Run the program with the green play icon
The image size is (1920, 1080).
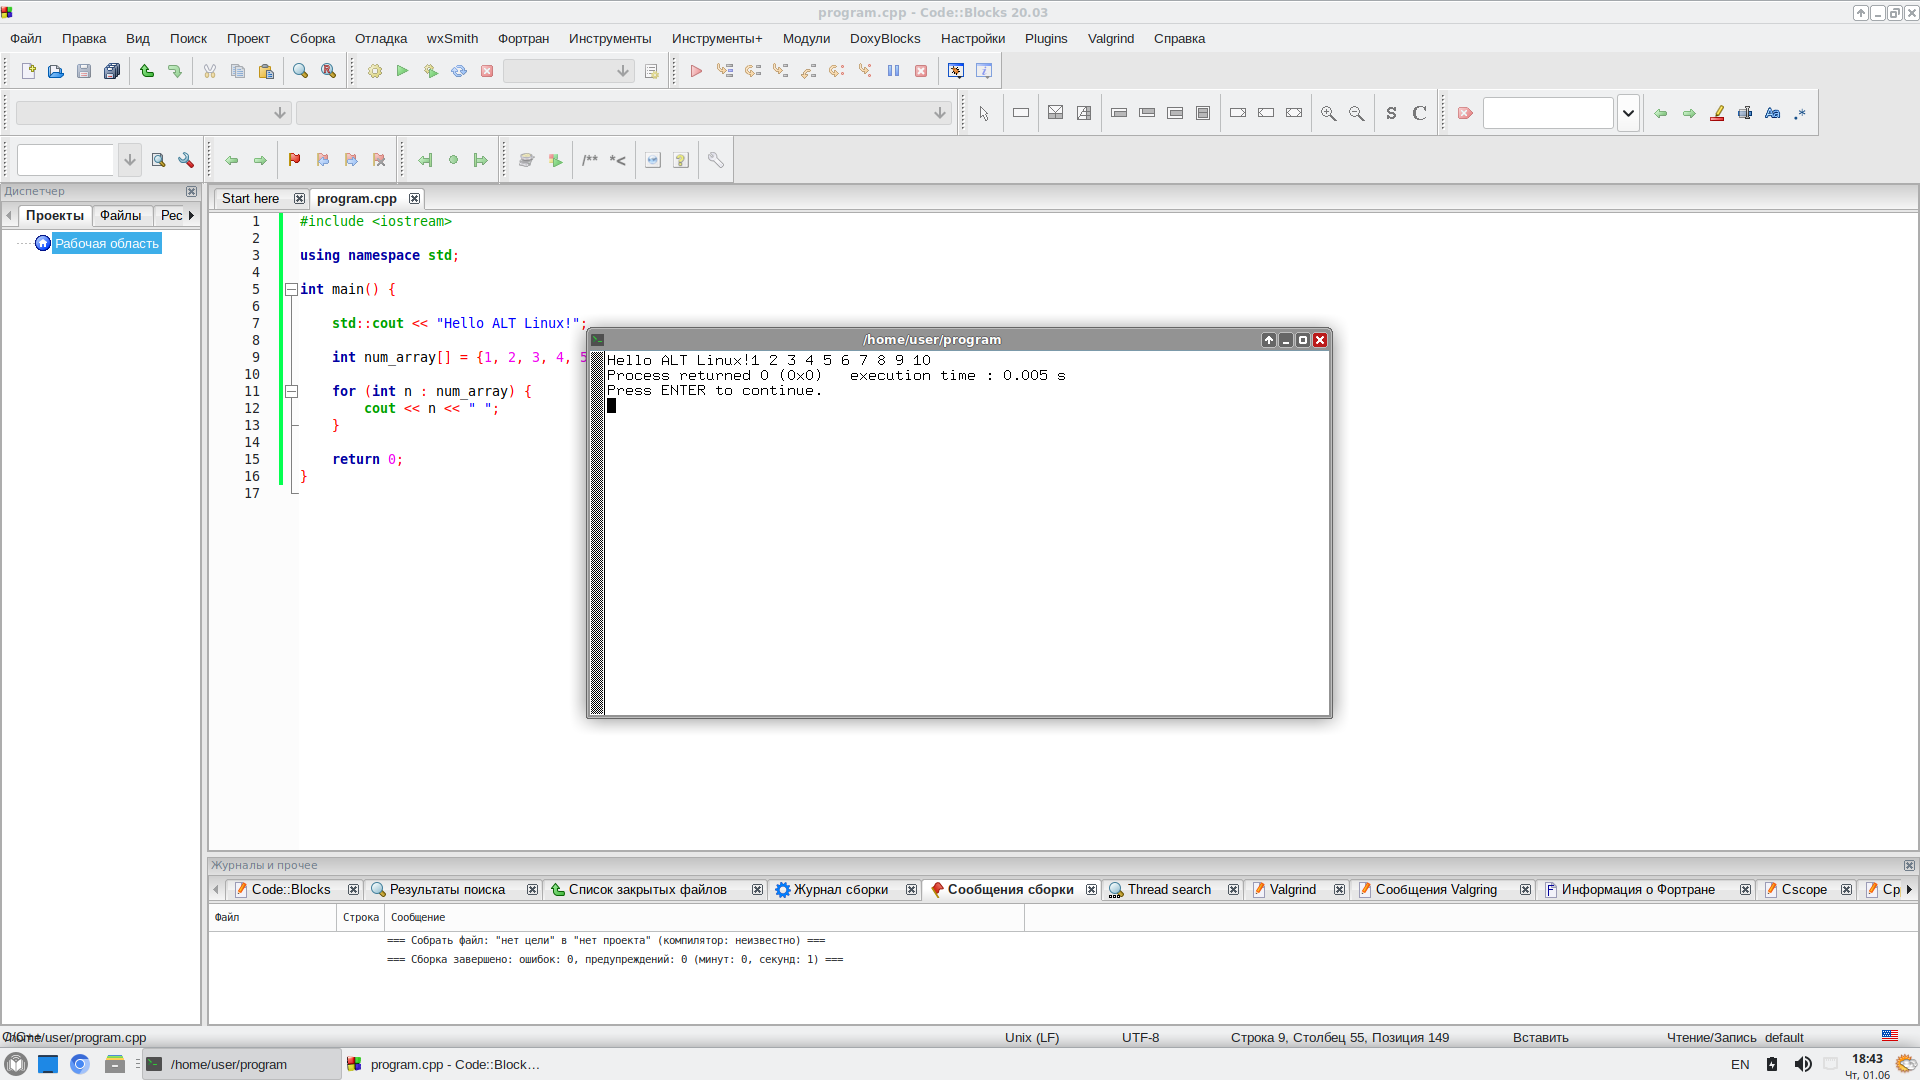tap(403, 71)
